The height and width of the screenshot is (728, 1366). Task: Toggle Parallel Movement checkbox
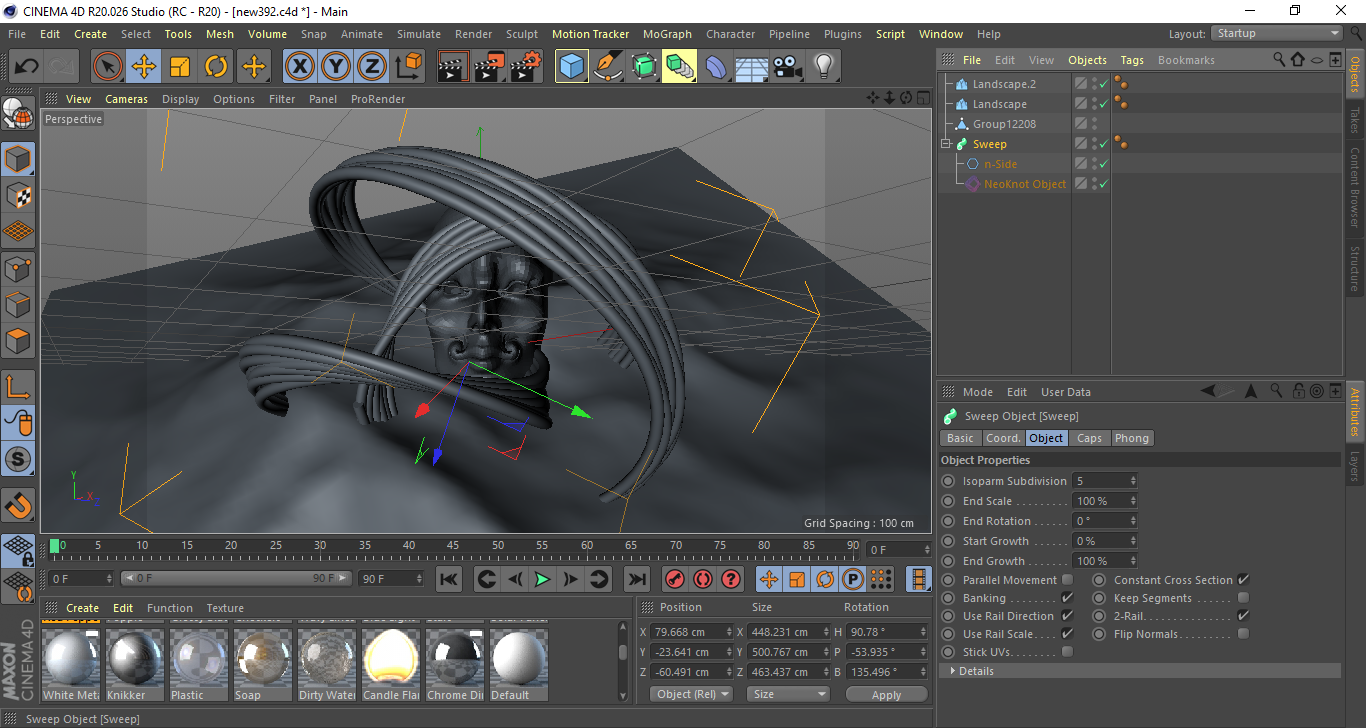click(x=1068, y=580)
